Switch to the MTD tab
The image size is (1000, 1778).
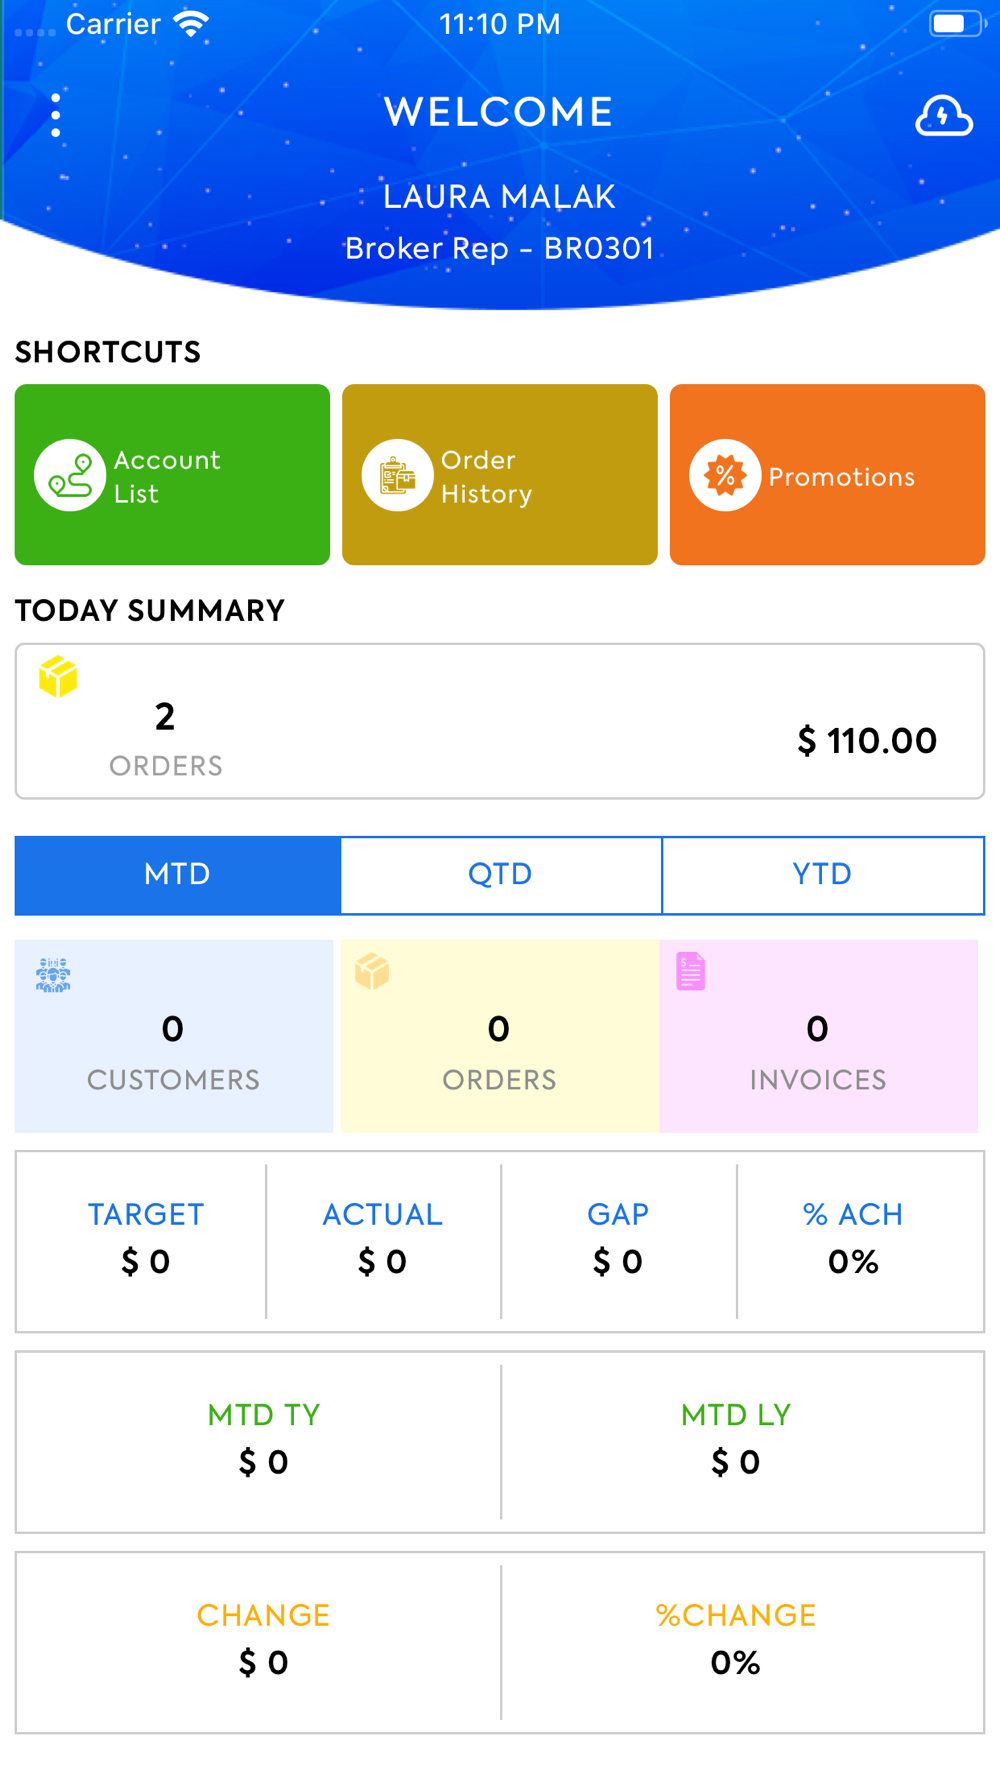point(178,875)
